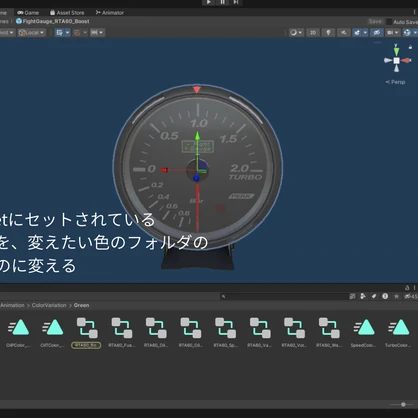The image size is (418, 418).
Task: Click Project panel lock icon
Action: (x=407, y=288)
